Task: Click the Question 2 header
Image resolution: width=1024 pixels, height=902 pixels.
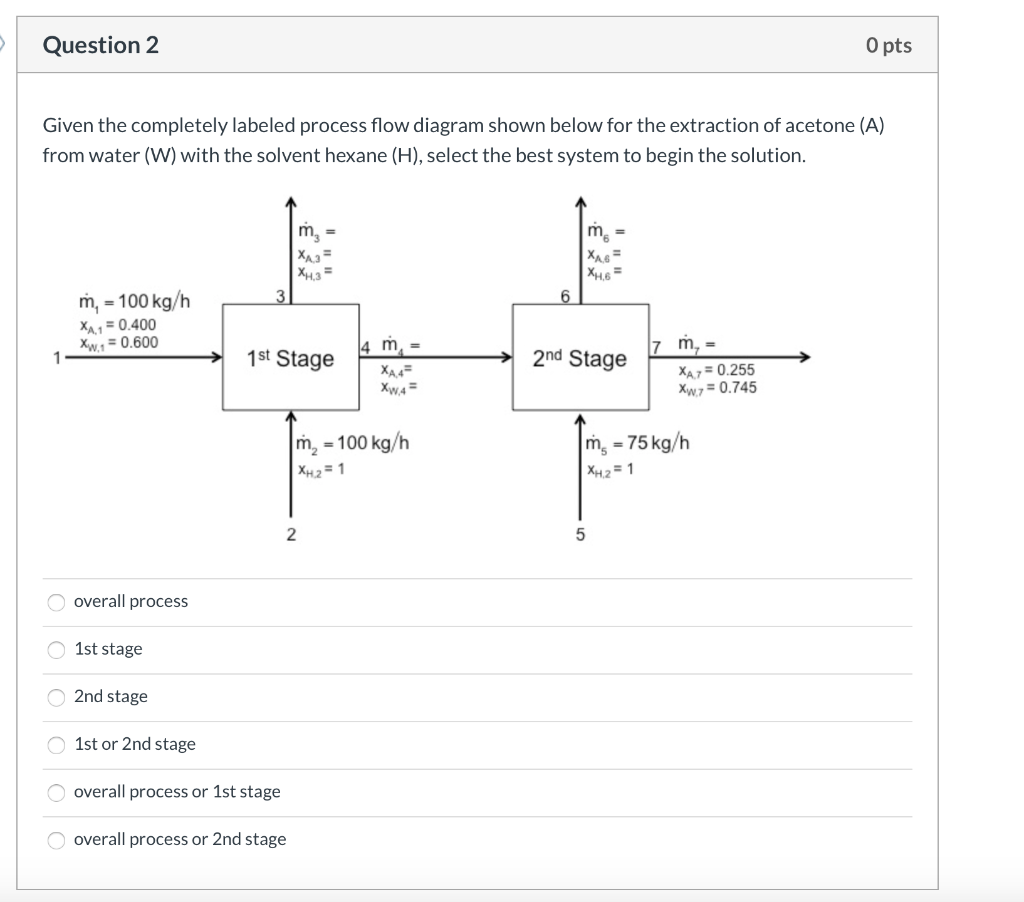Action: click(100, 44)
